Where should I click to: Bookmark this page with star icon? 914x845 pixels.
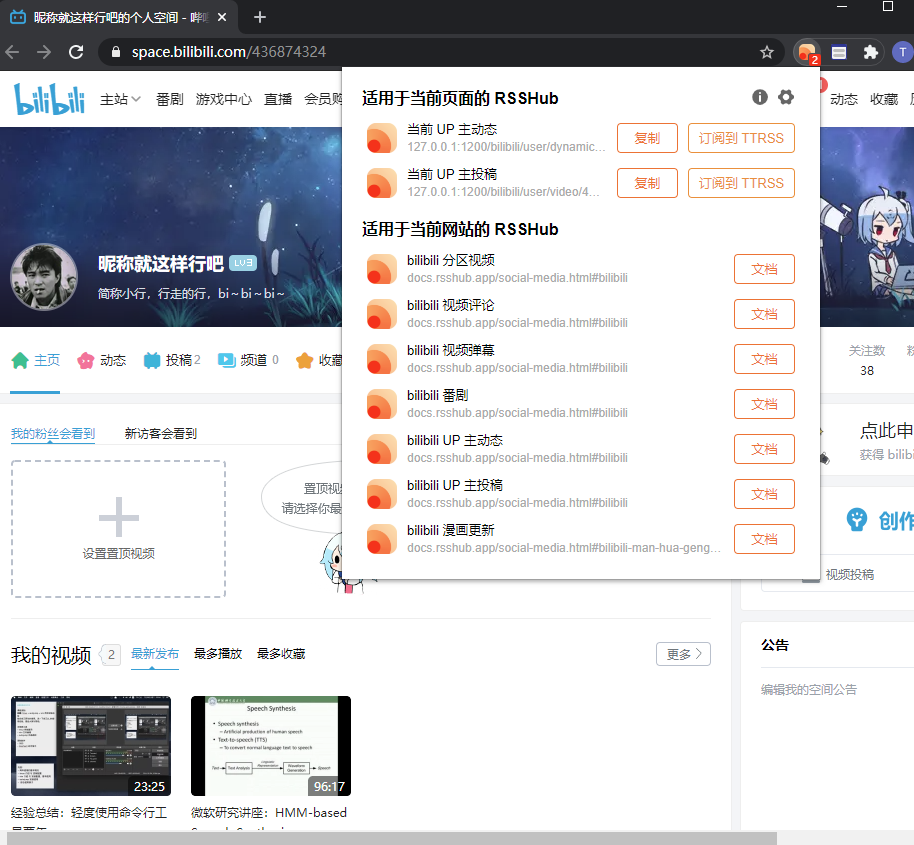point(767,52)
